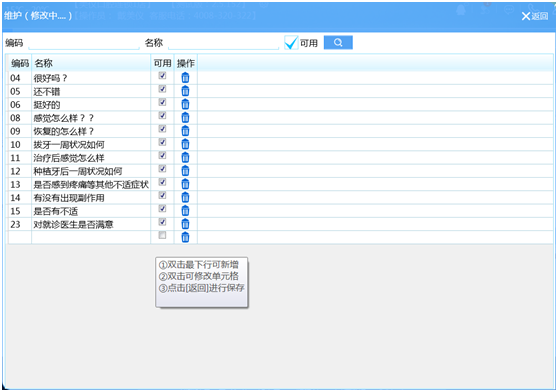Remove row 12 种植牙后一周状况如何 via trash icon
558x392 pixels.
(185, 171)
